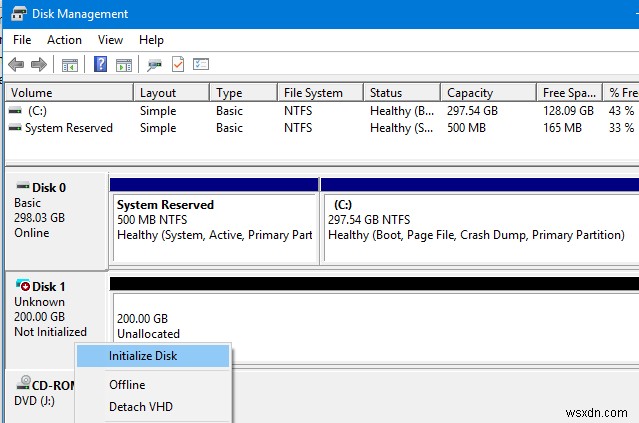The width and height of the screenshot is (639, 423).
Task: Click the 165 MB free space cell
Action: click(562, 128)
